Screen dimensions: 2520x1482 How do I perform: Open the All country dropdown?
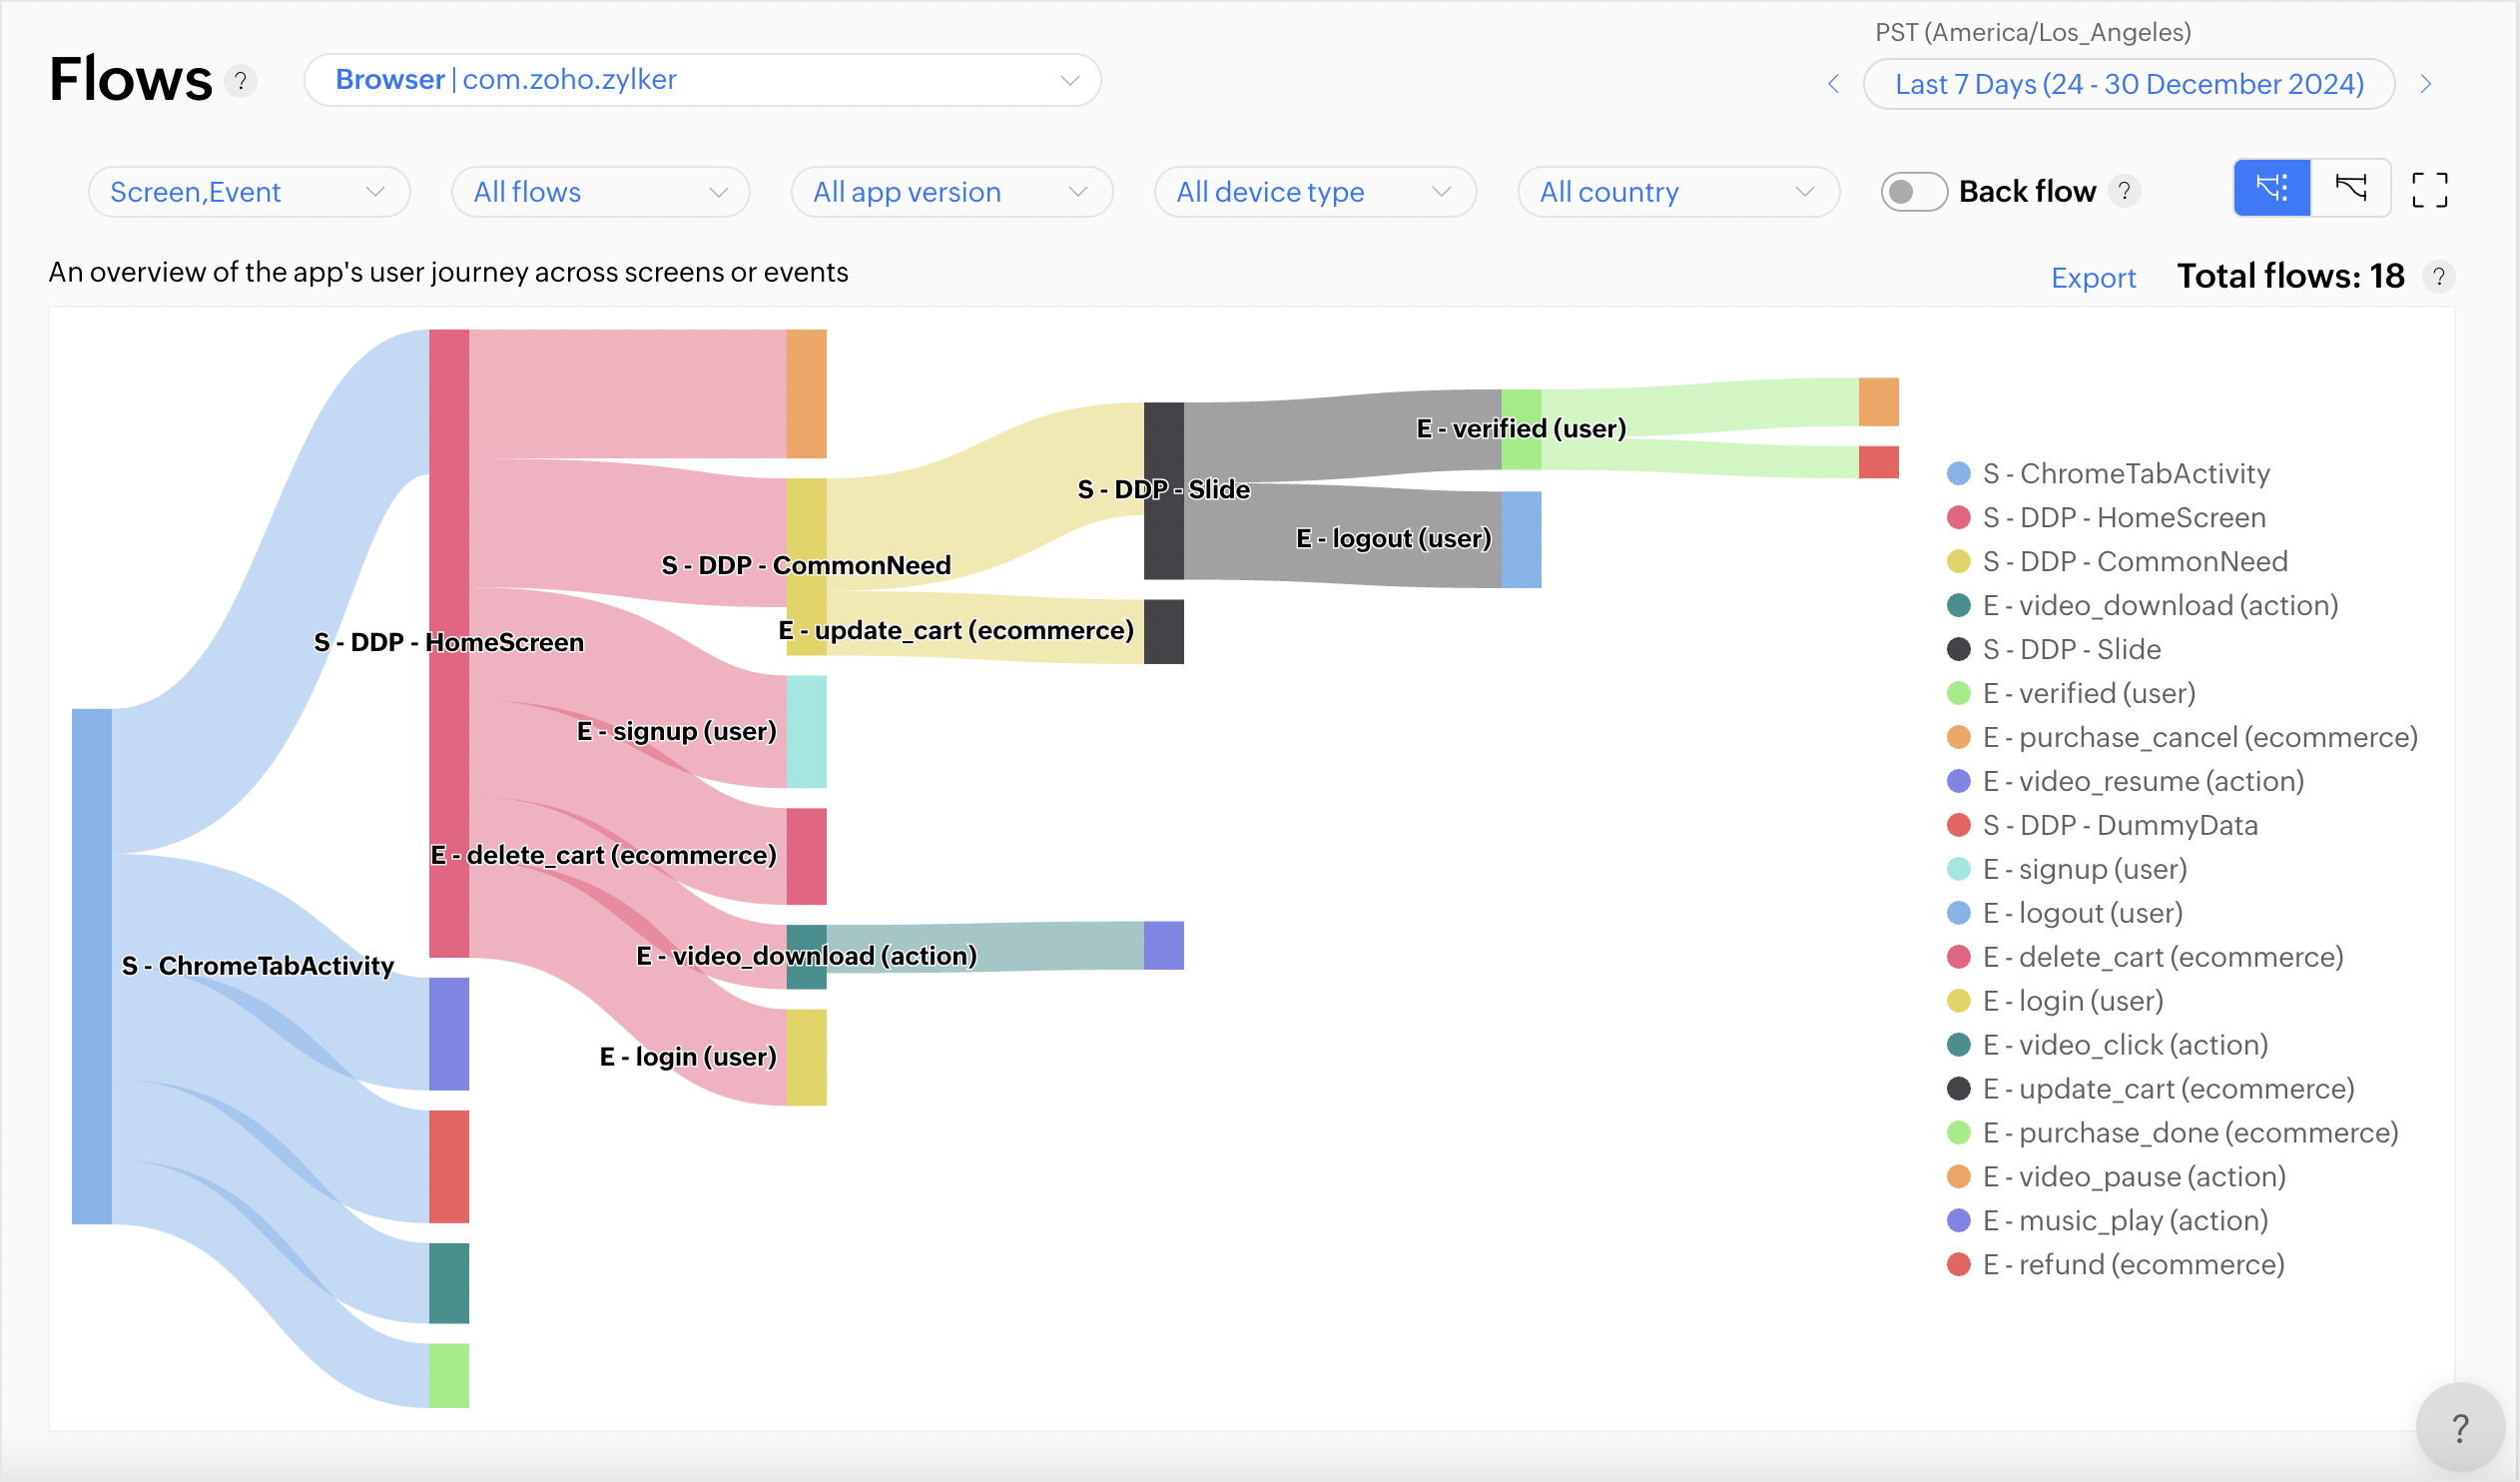point(1677,192)
